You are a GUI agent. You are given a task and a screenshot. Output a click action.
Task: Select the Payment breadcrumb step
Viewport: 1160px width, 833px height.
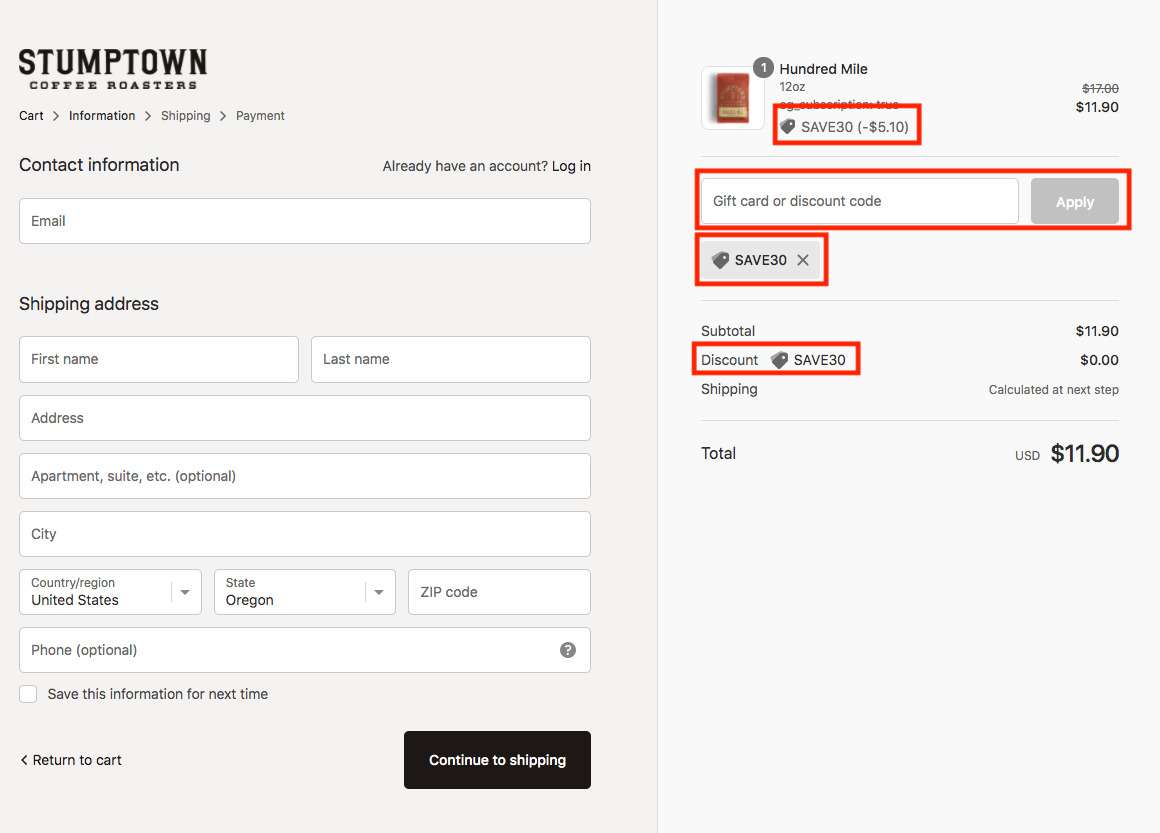pyautogui.click(x=260, y=115)
